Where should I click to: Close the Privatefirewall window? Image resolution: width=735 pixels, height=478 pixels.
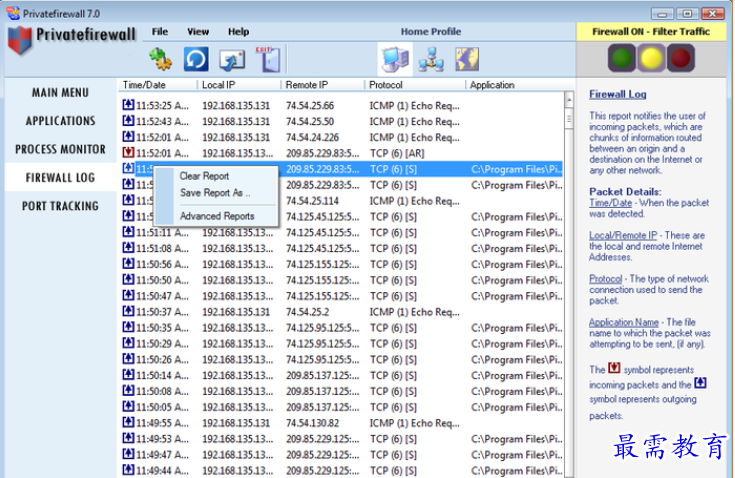click(712, 14)
